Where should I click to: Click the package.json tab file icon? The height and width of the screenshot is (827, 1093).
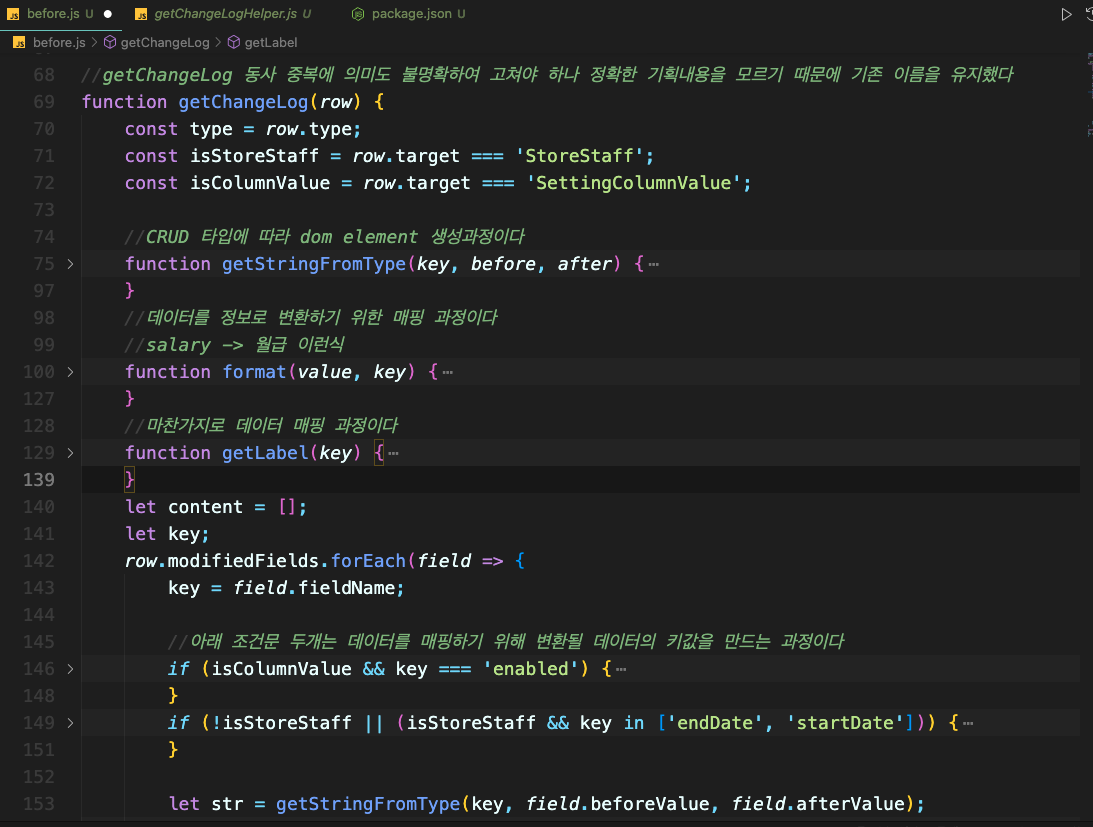358,14
